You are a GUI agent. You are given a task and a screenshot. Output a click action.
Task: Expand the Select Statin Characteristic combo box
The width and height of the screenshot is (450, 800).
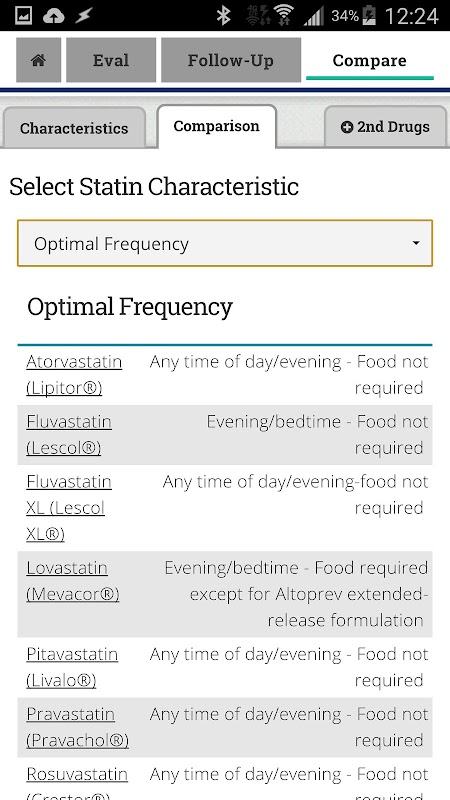[225, 243]
